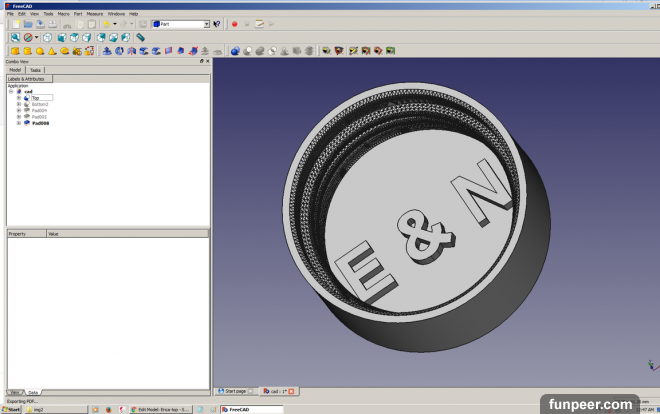
Task: Select the Measure distance ruler icon
Action: coord(141,37)
